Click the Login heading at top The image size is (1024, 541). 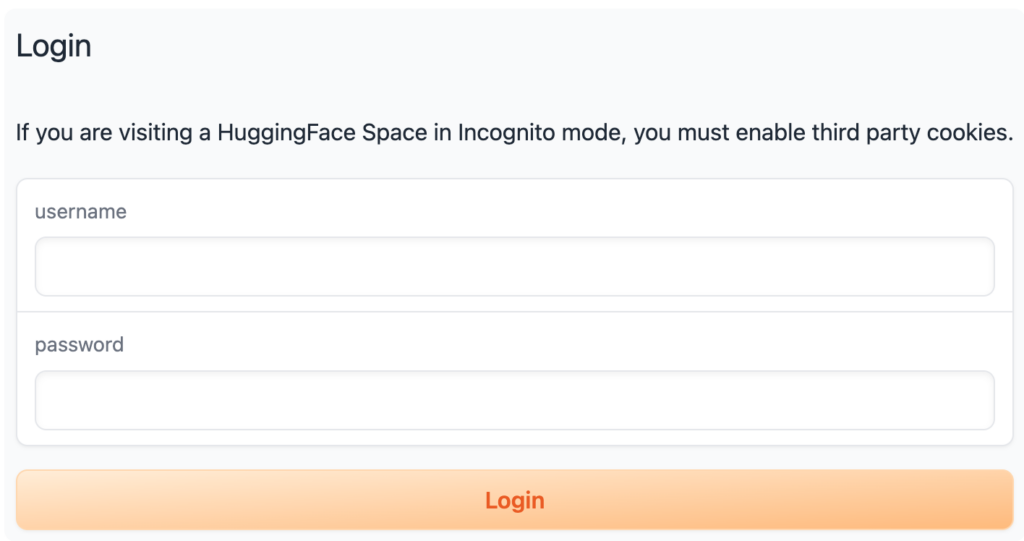click(x=54, y=46)
